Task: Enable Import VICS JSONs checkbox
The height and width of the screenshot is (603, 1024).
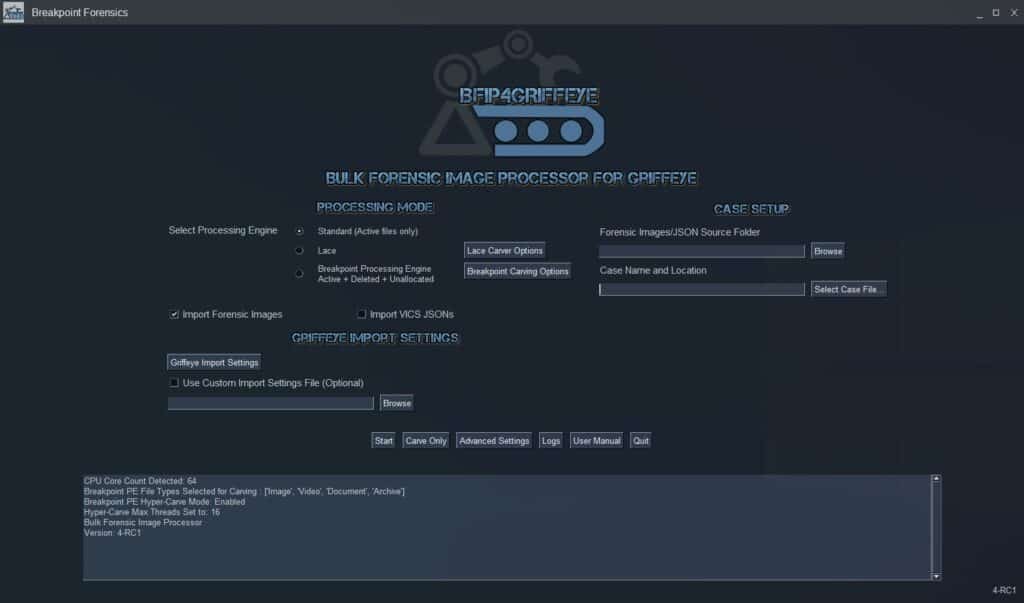Action: coord(362,314)
